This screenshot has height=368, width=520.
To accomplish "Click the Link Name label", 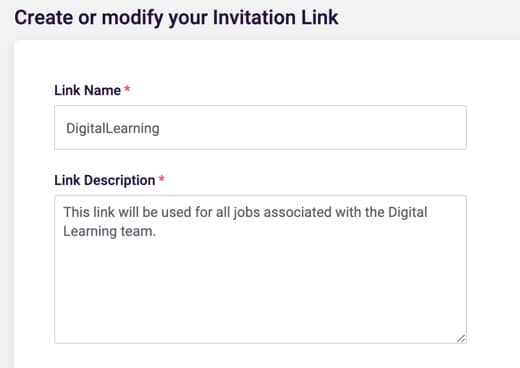I will click(x=87, y=90).
